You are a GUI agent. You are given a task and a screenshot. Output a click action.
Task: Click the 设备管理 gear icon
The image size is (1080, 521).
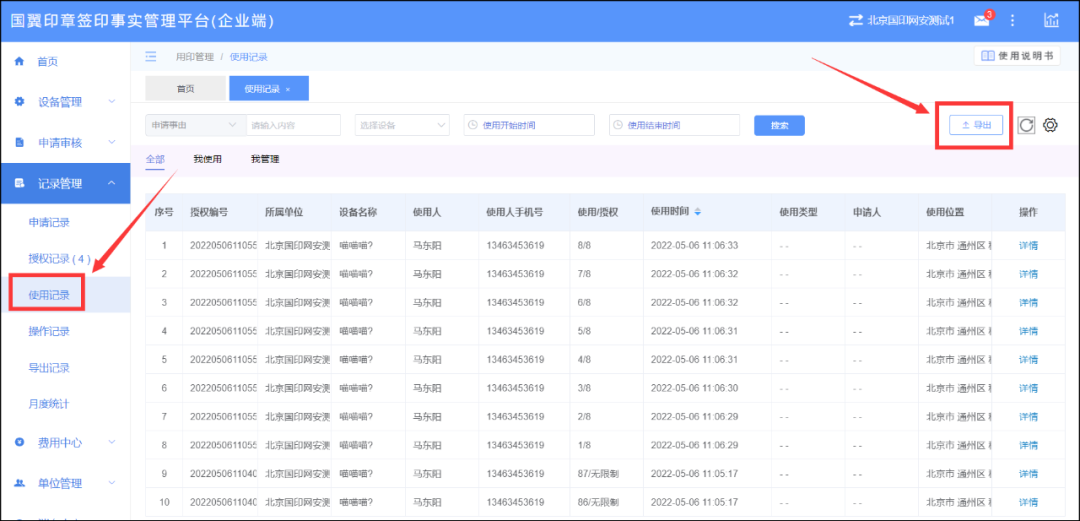[x=19, y=102]
